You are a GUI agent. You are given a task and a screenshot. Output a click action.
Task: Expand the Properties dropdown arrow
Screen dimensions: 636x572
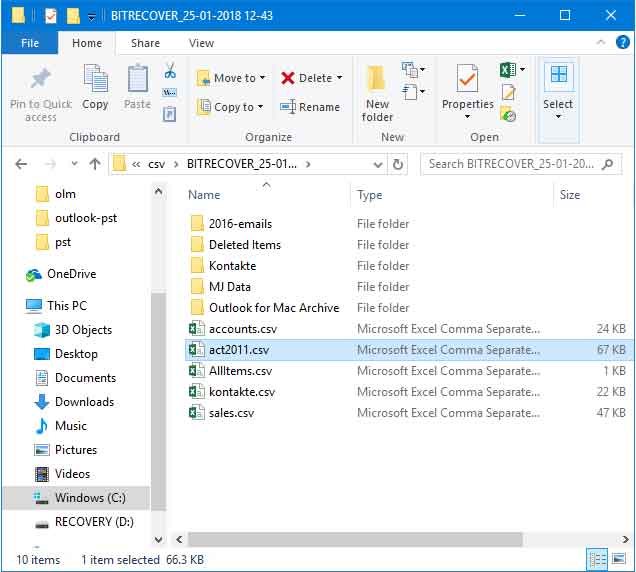pos(467,117)
